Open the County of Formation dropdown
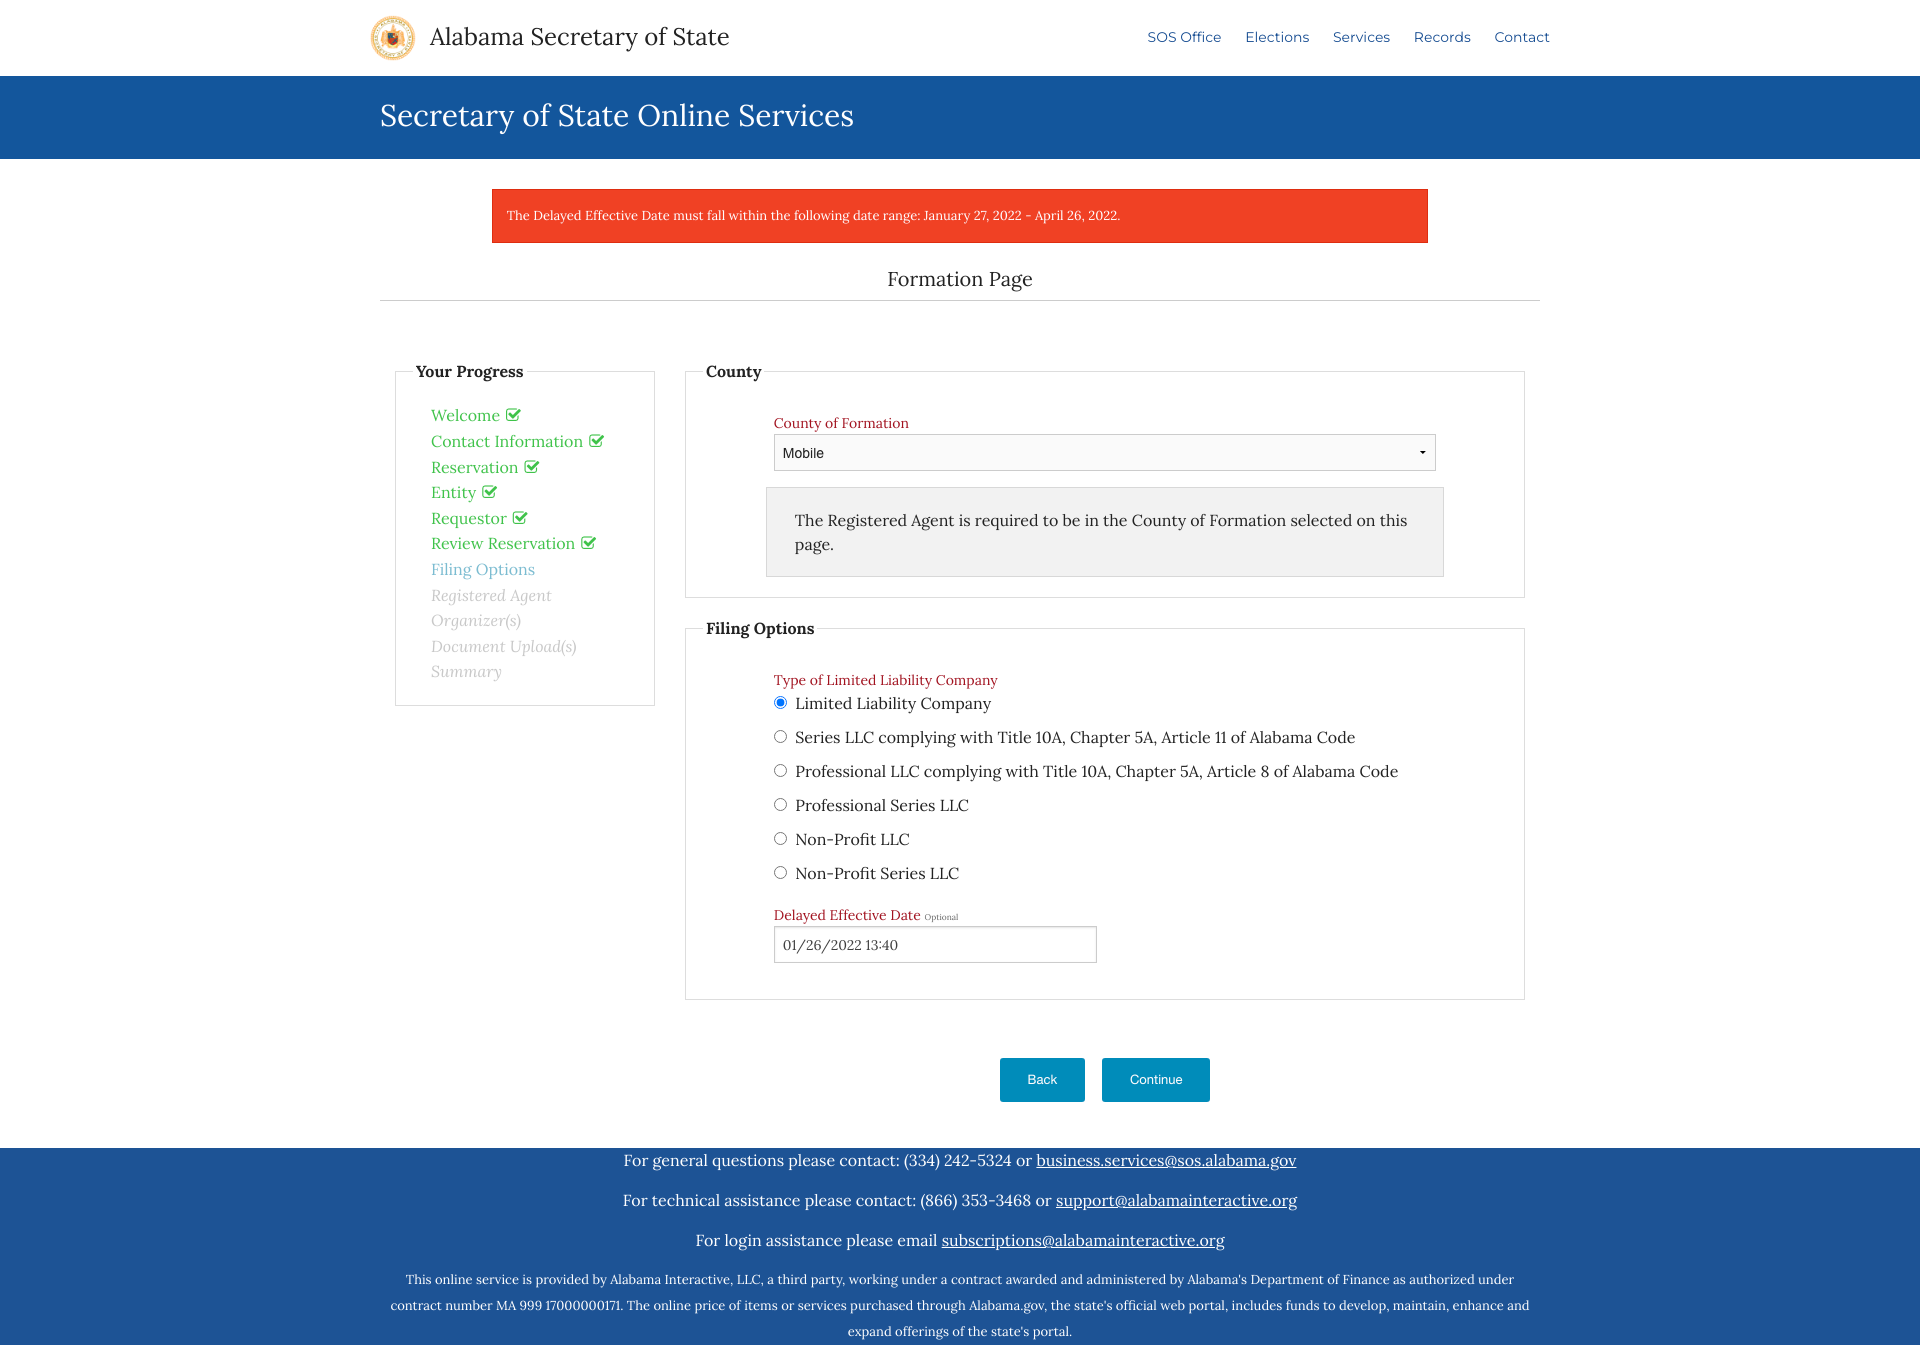Screen dimensions: 1920x1345 1104,453
